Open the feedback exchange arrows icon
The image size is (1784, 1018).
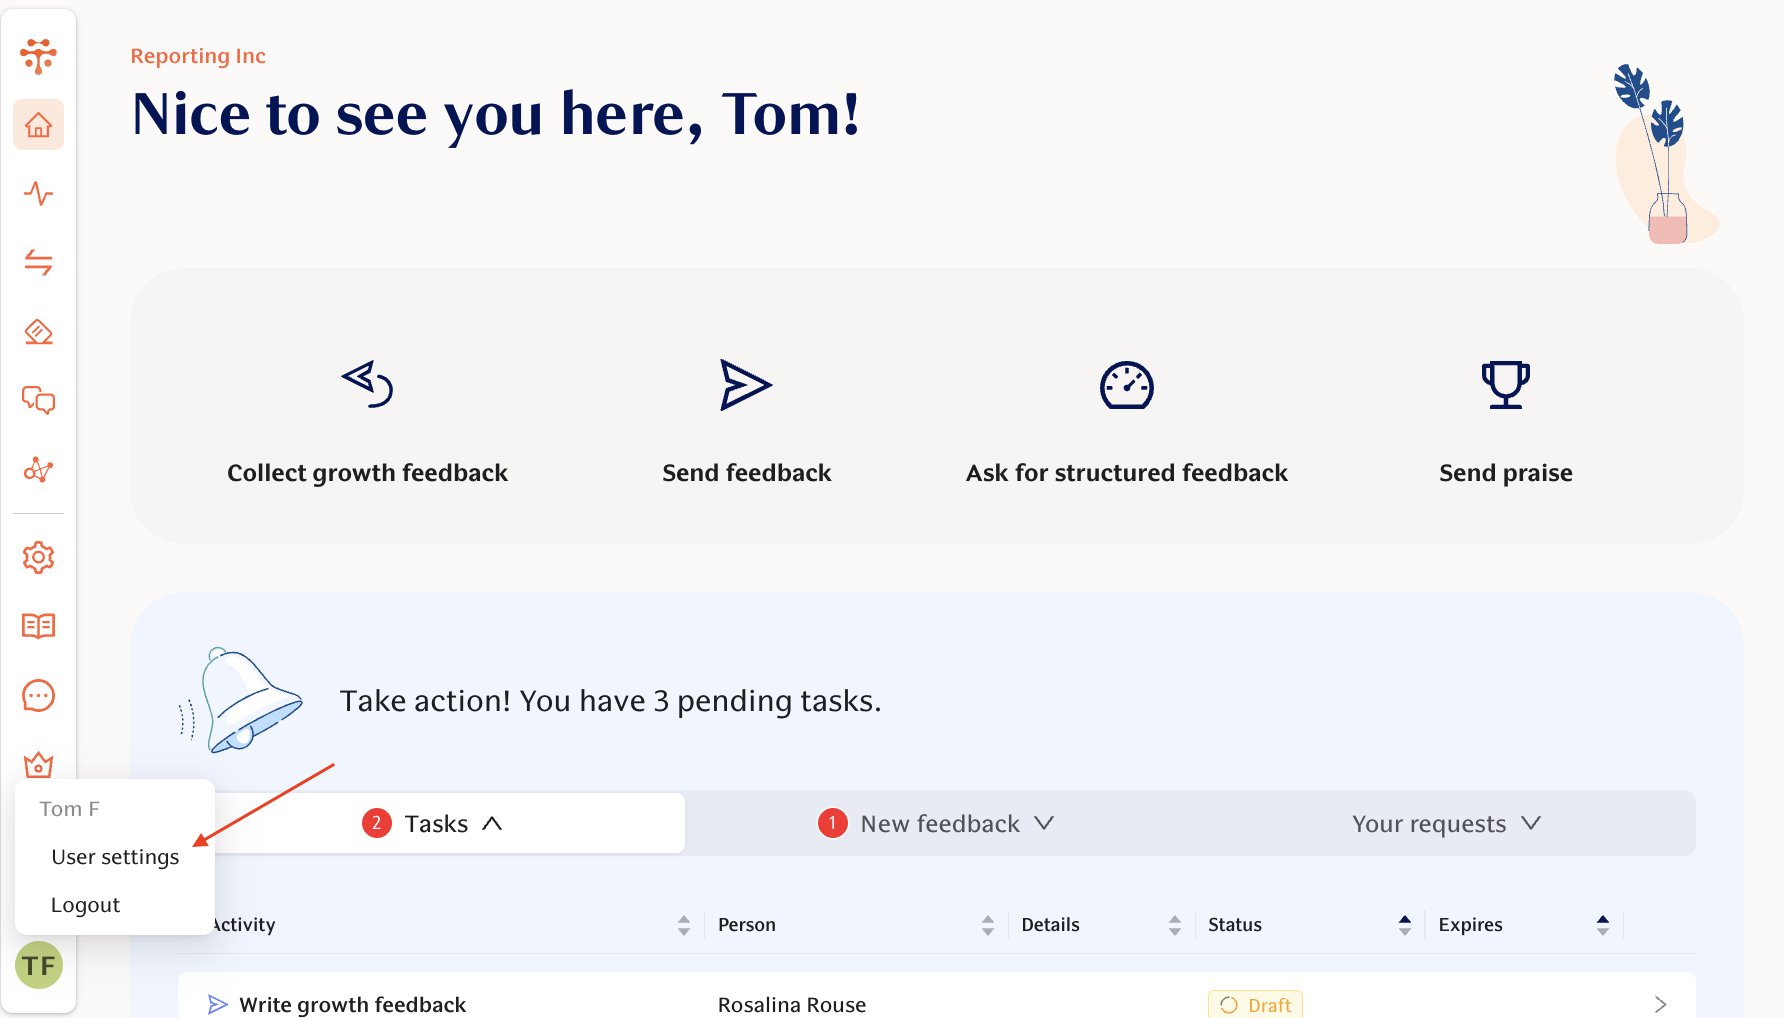(x=38, y=262)
